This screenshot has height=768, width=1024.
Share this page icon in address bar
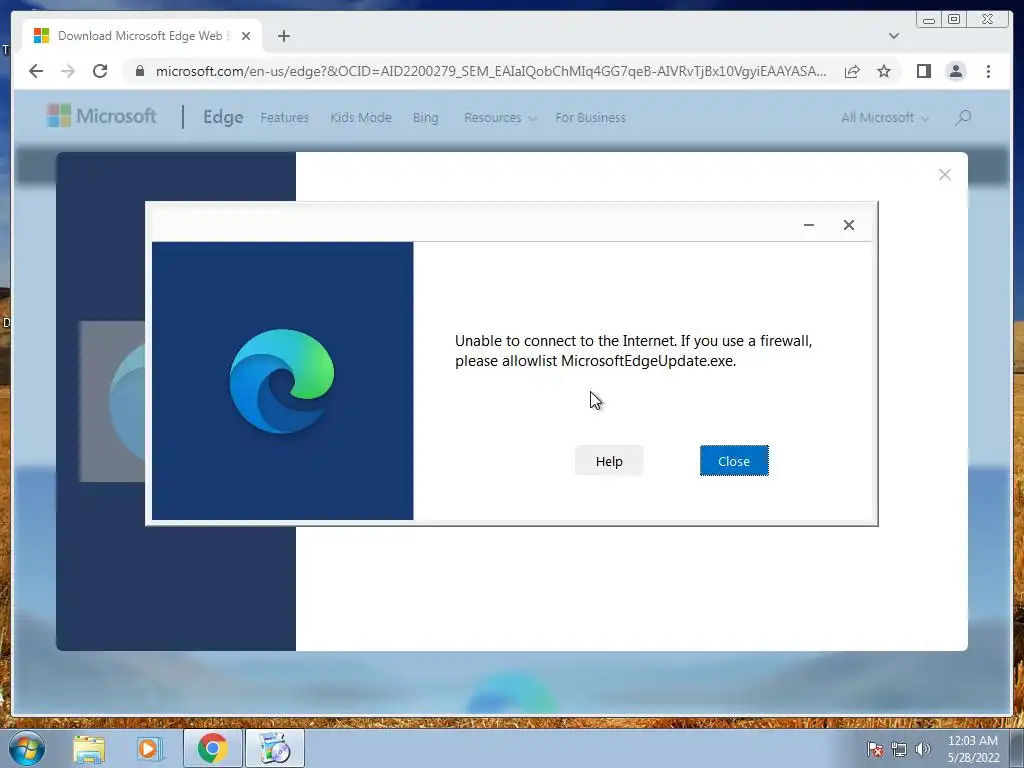click(852, 71)
